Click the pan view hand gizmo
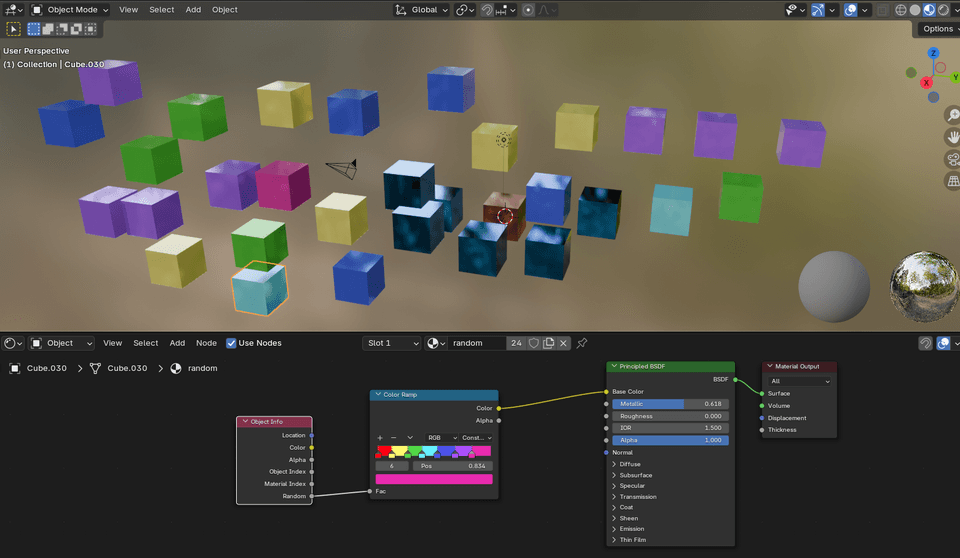 point(952,136)
